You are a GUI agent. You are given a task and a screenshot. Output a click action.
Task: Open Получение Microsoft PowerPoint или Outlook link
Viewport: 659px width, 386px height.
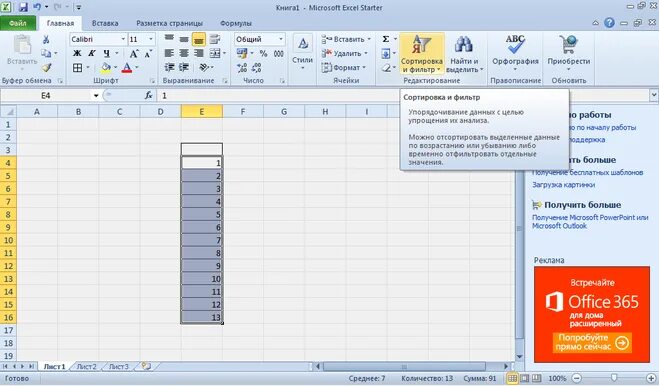tap(590, 222)
